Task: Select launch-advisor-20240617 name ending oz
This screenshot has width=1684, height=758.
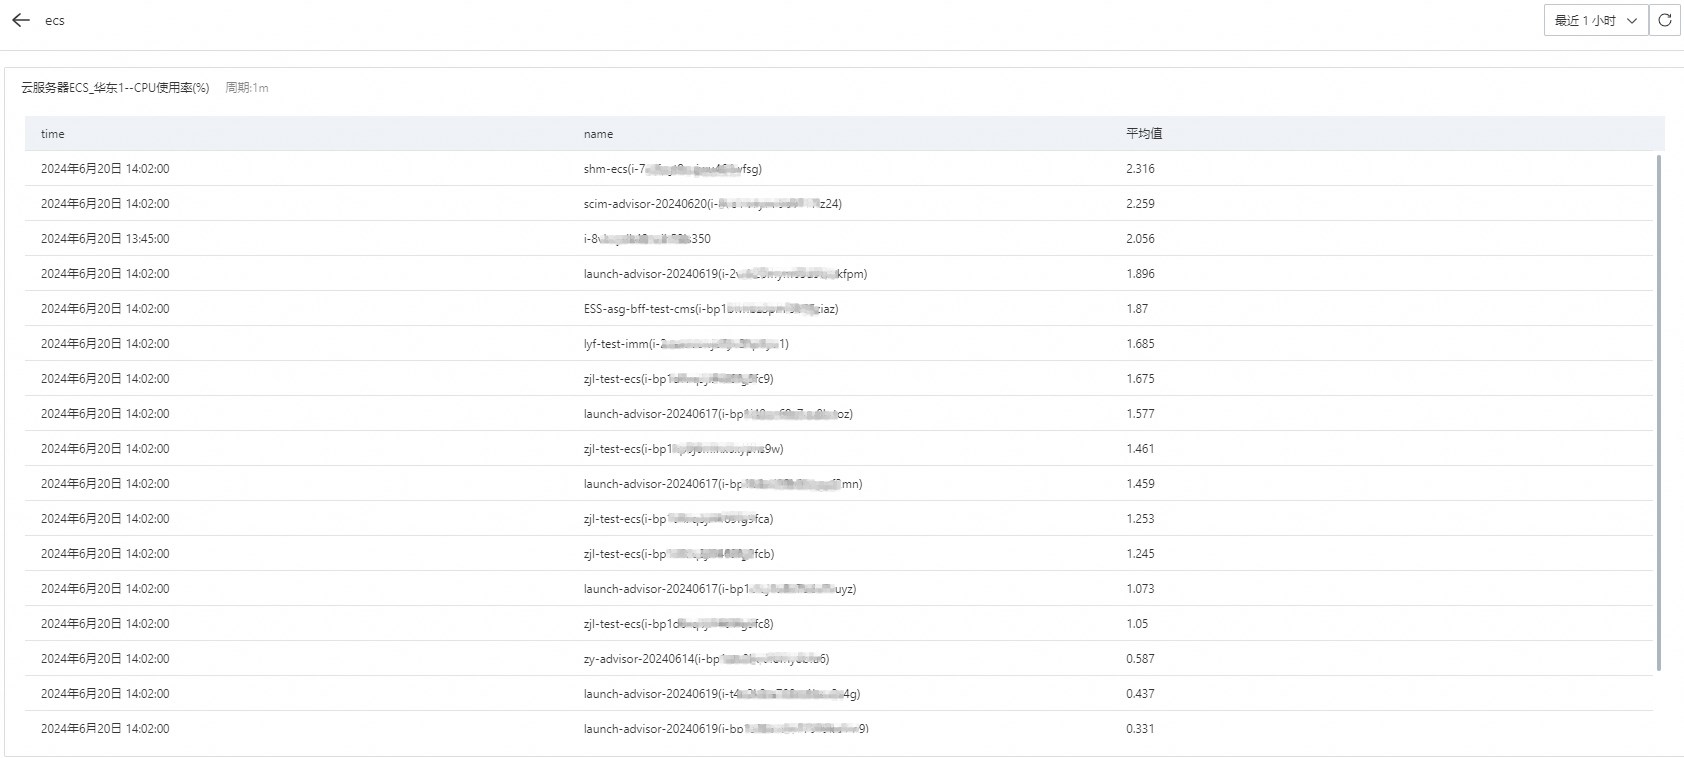Action: (718, 414)
